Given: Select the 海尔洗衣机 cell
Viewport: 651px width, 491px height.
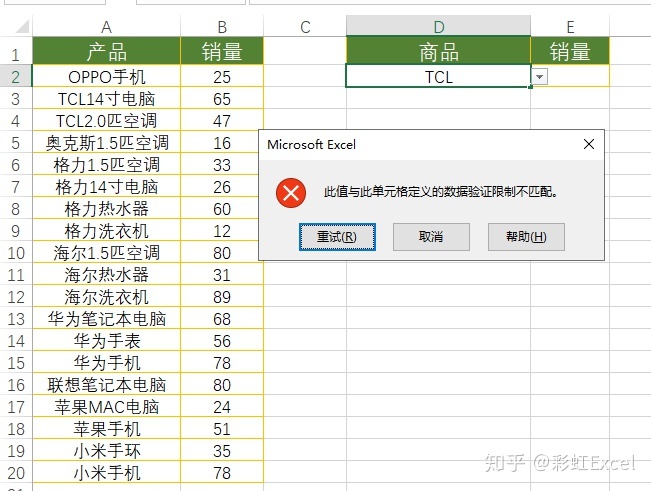Looking at the screenshot, I should pos(106,297).
